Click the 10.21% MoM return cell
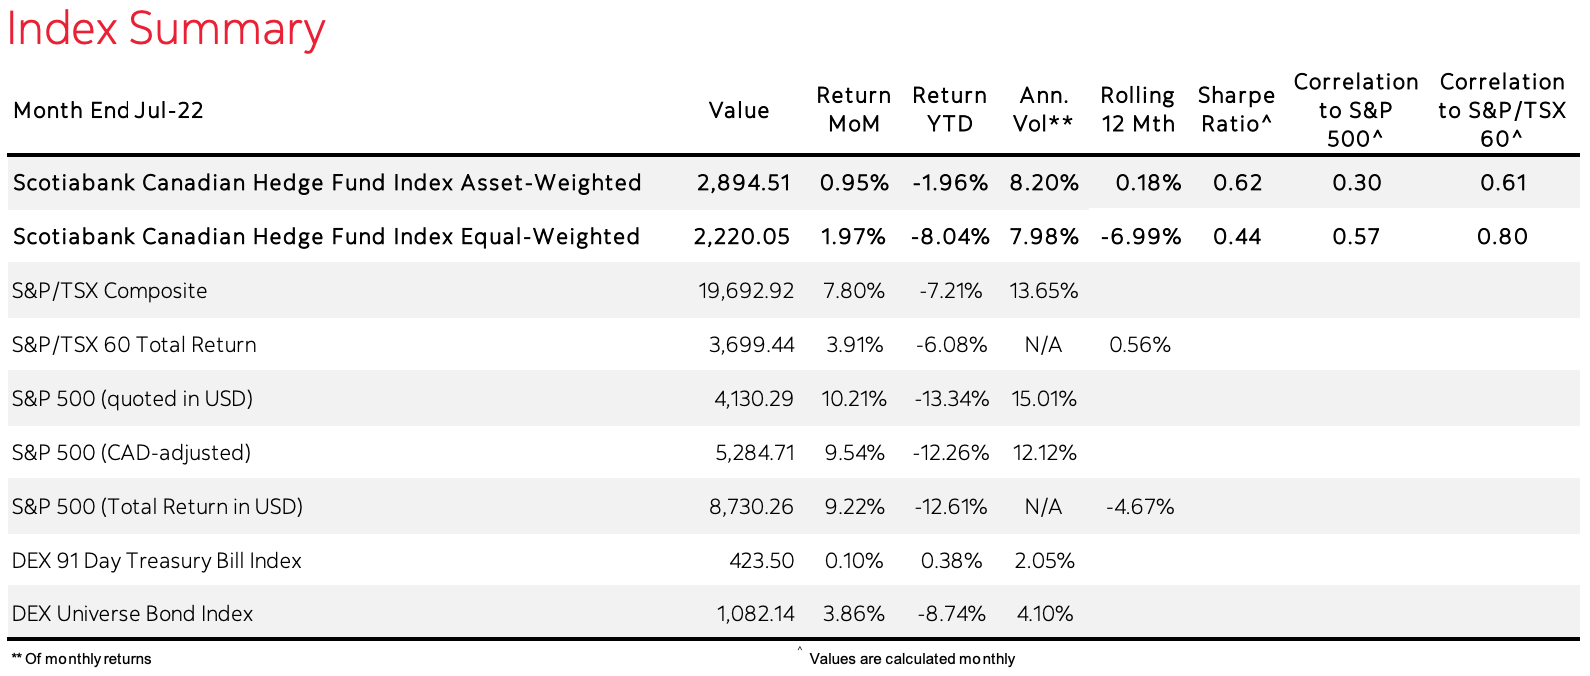1590x676 pixels. point(854,399)
